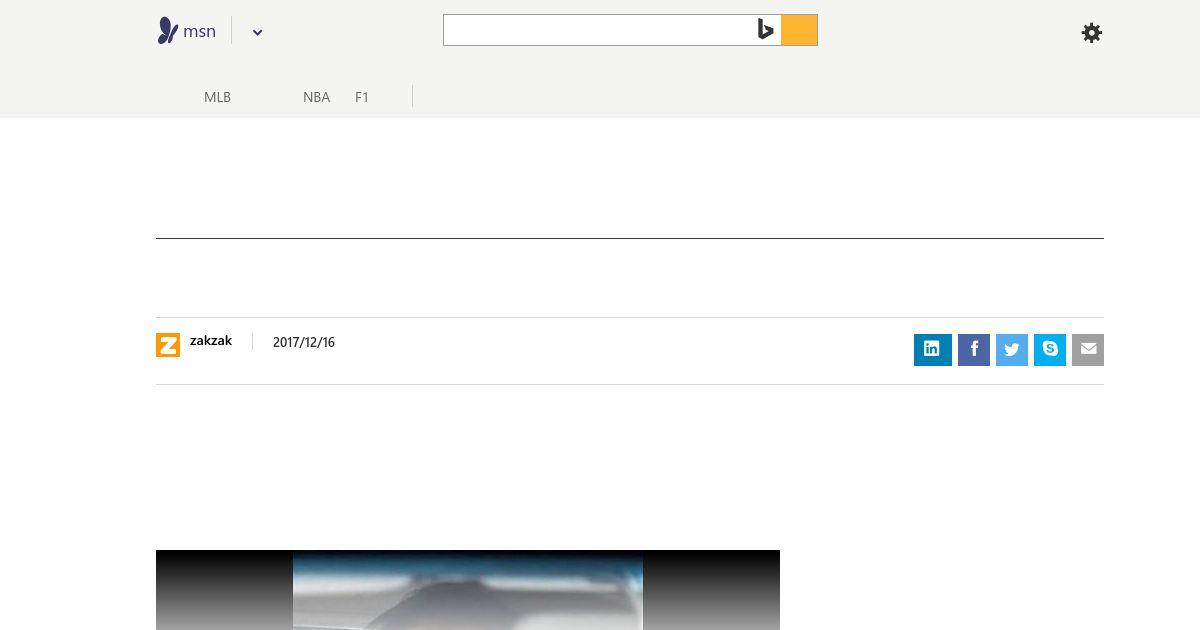Image resolution: width=1200 pixels, height=630 pixels.
Task: Select the article date 2017/12/16
Action: click(304, 342)
